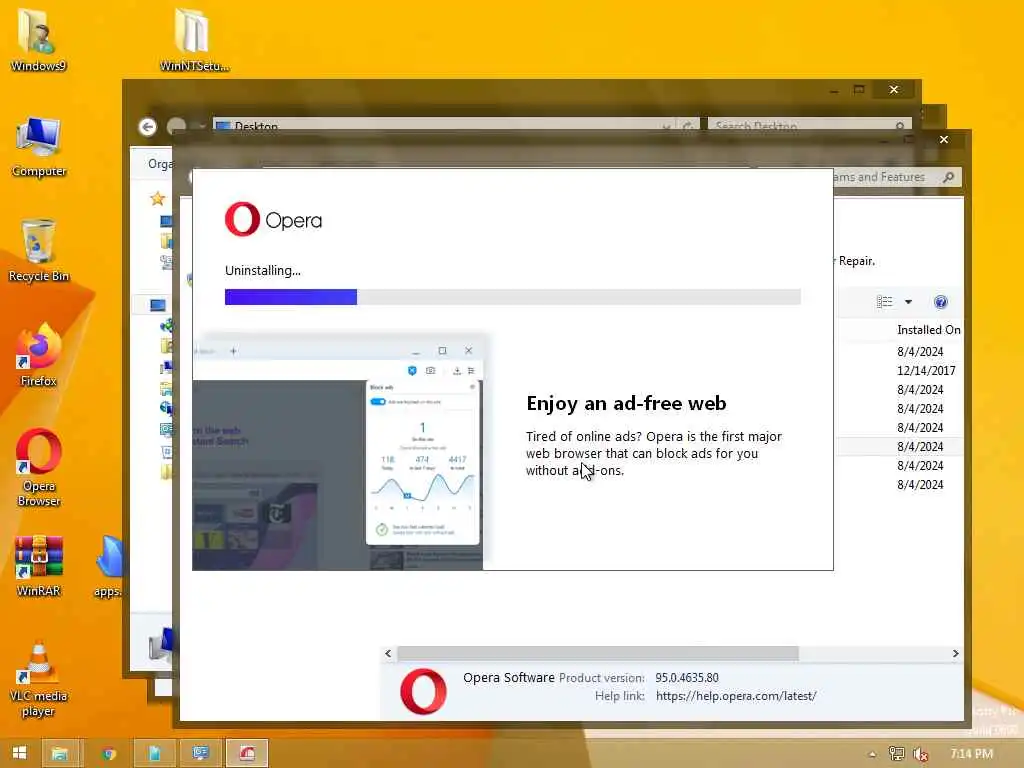
Task: Click the Favorites star in Explorer sidebar
Action: [x=157, y=199]
